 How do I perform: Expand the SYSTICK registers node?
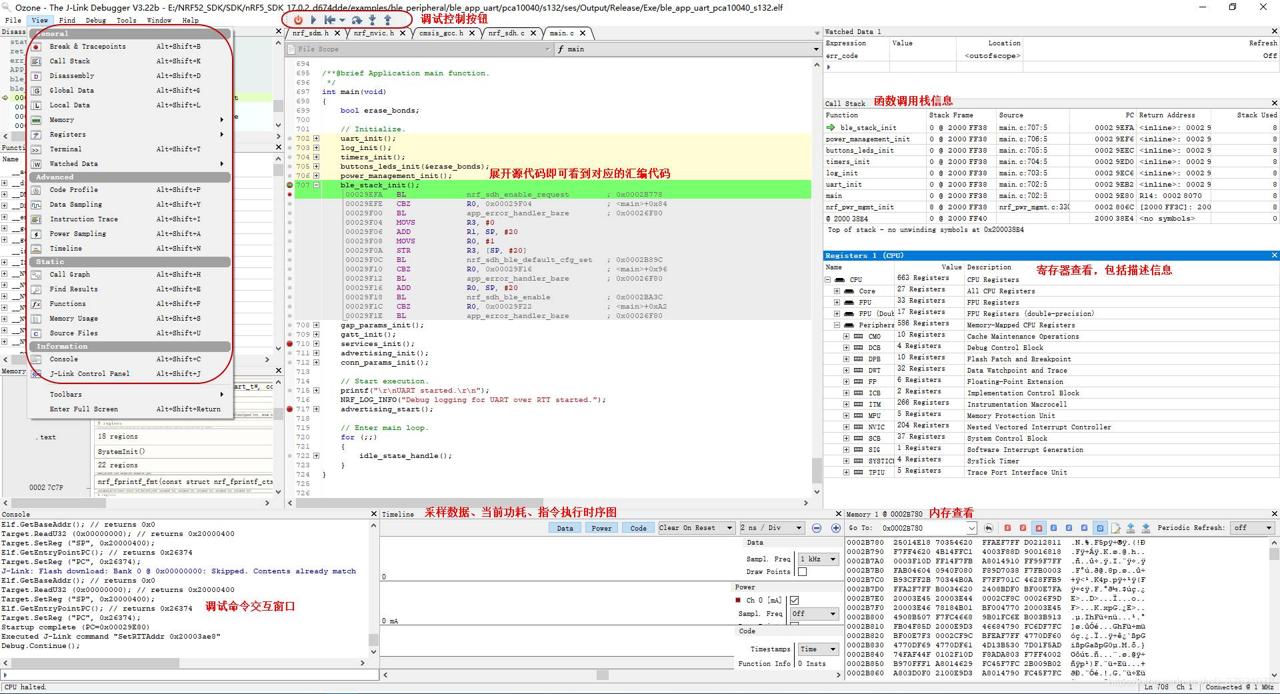click(846, 461)
